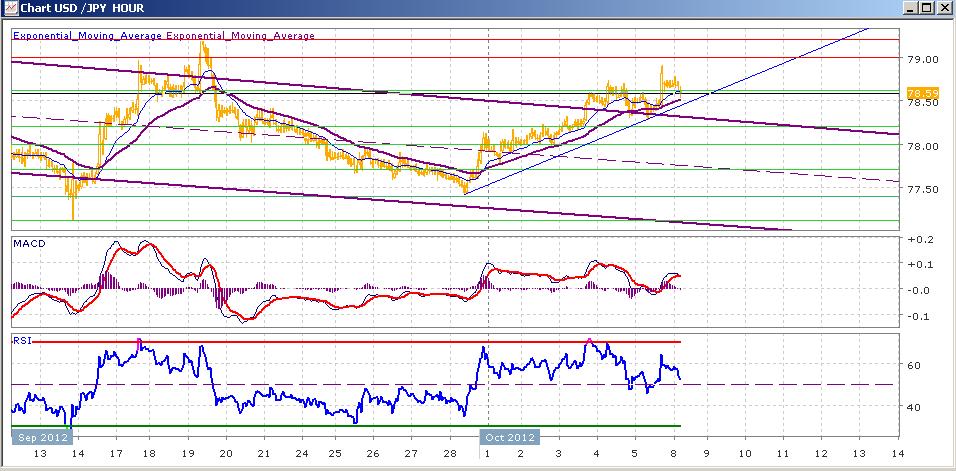Click the orange 78.59 current price tag

922,94
